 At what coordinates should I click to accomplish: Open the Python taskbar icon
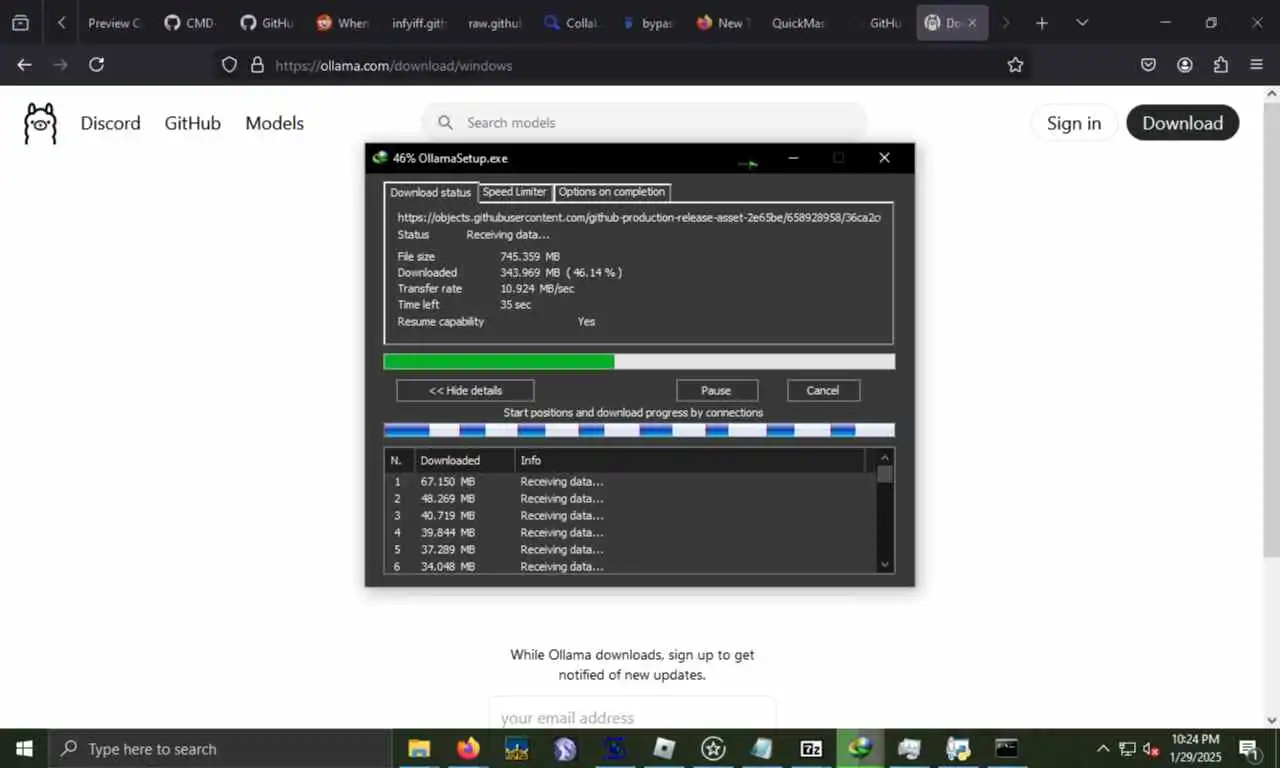958,748
